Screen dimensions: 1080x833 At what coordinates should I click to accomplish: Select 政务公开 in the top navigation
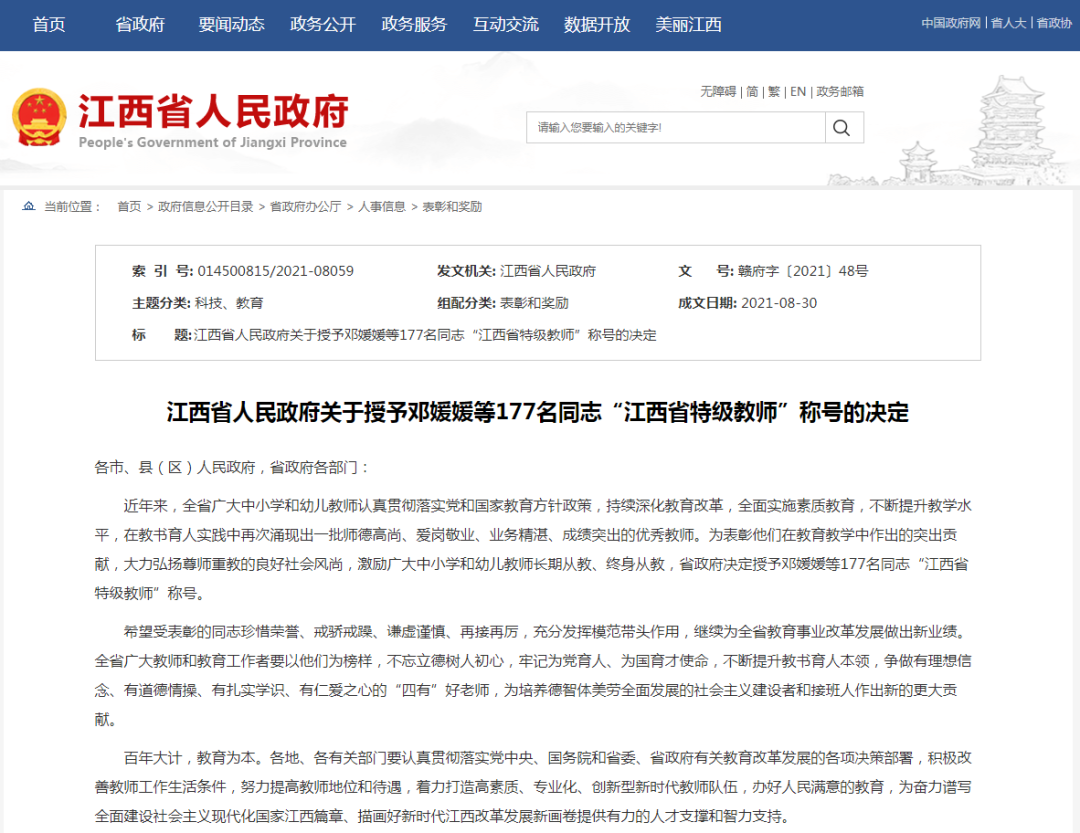click(323, 25)
